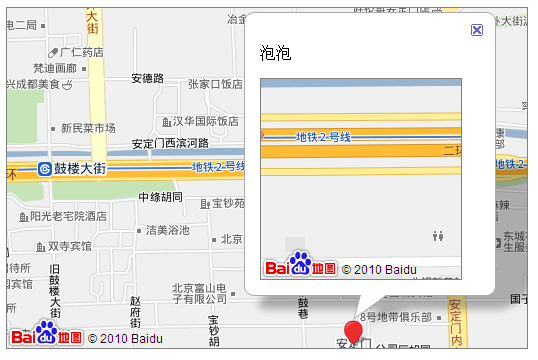This screenshot has height=360, width=538.
Task: Click the 泡泡 title text
Action: [x=275, y=53]
